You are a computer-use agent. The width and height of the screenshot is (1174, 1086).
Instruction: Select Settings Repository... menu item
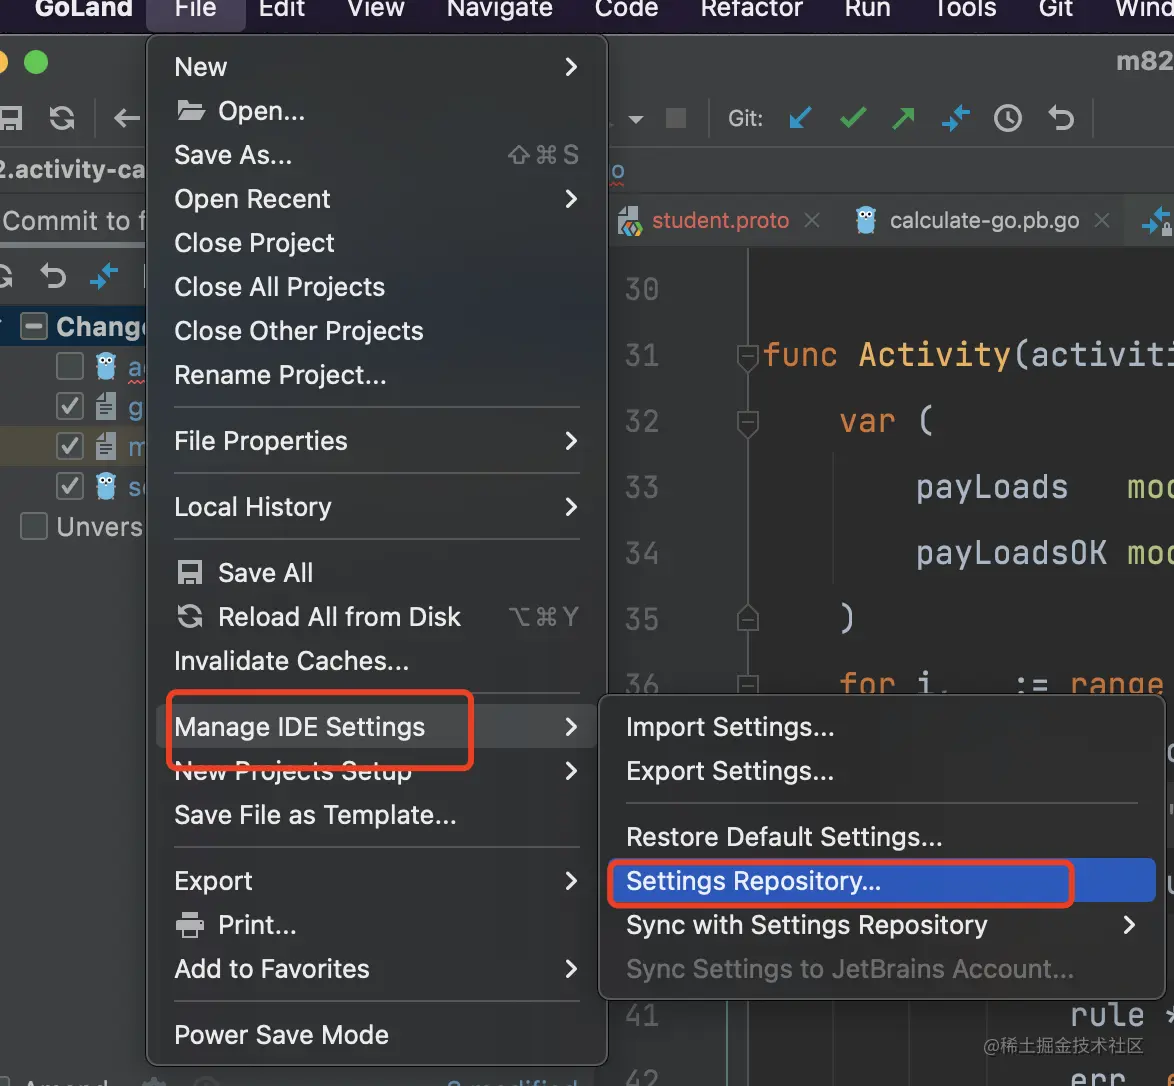tap(881, 881)
